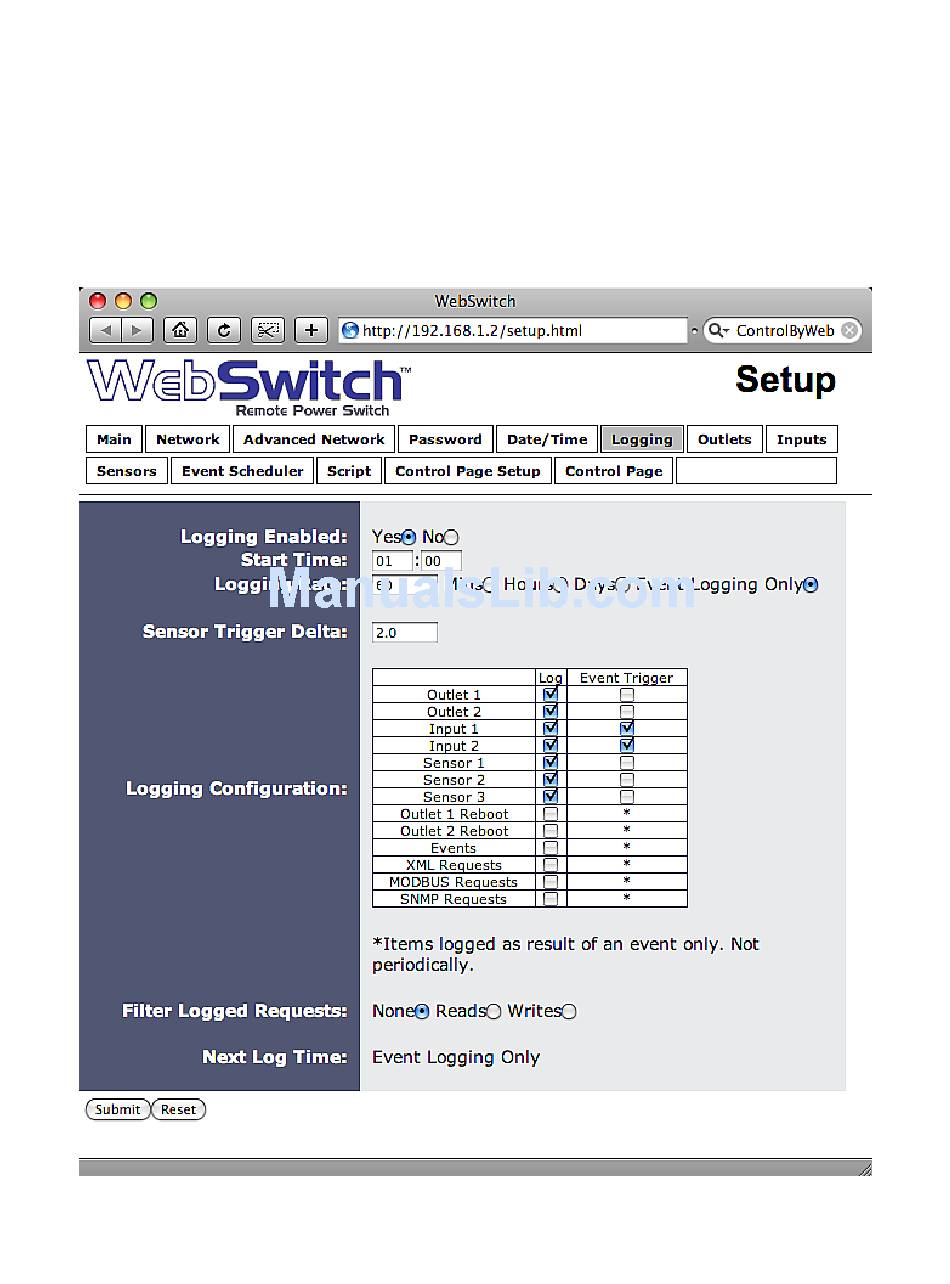Open the search magnifier menu in the search box
This screenshot has height=1284, width=950.
click(x=719, y=330)
